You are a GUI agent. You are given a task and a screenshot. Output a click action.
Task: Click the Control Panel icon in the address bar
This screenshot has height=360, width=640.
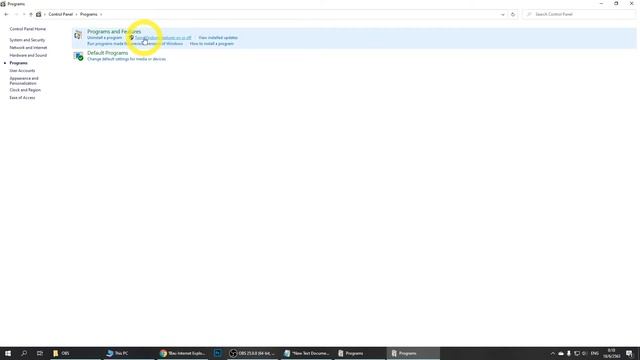coord(39,14)
